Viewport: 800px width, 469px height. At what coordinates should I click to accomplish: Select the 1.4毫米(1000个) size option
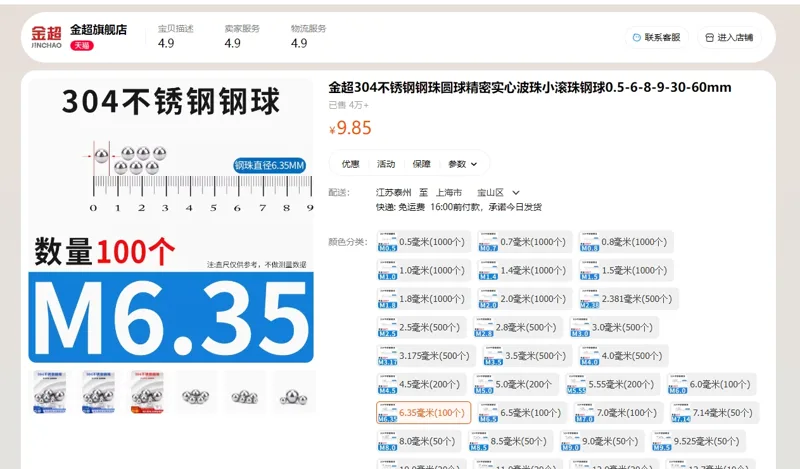(x=524, y=270)
